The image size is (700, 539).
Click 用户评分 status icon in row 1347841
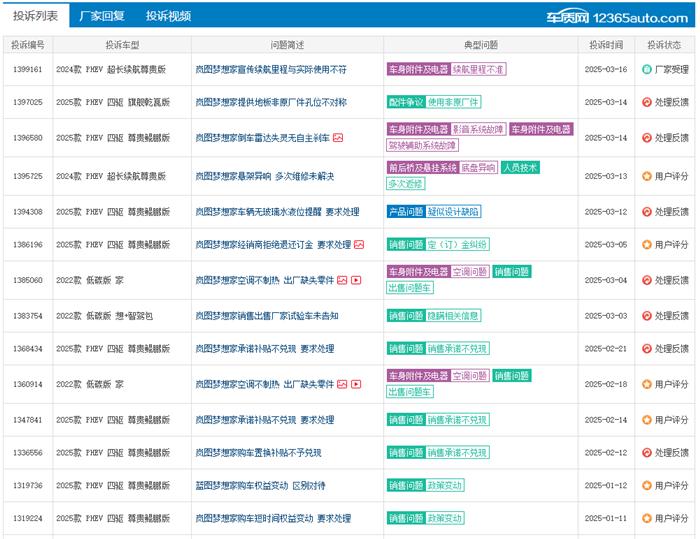click(x=646, y=420)
